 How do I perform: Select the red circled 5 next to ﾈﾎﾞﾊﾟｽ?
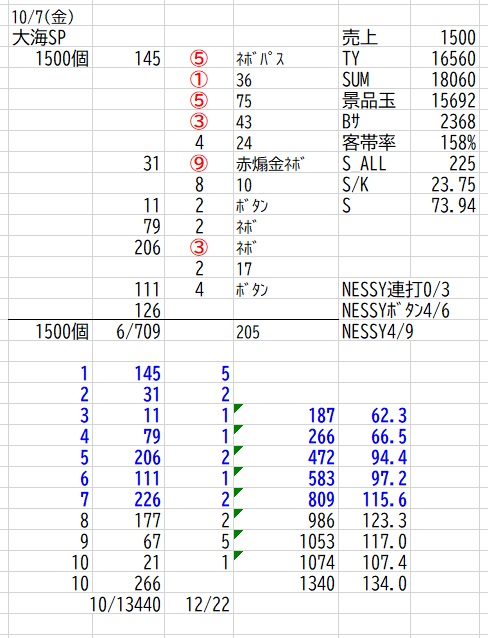(x=199, y=59)
